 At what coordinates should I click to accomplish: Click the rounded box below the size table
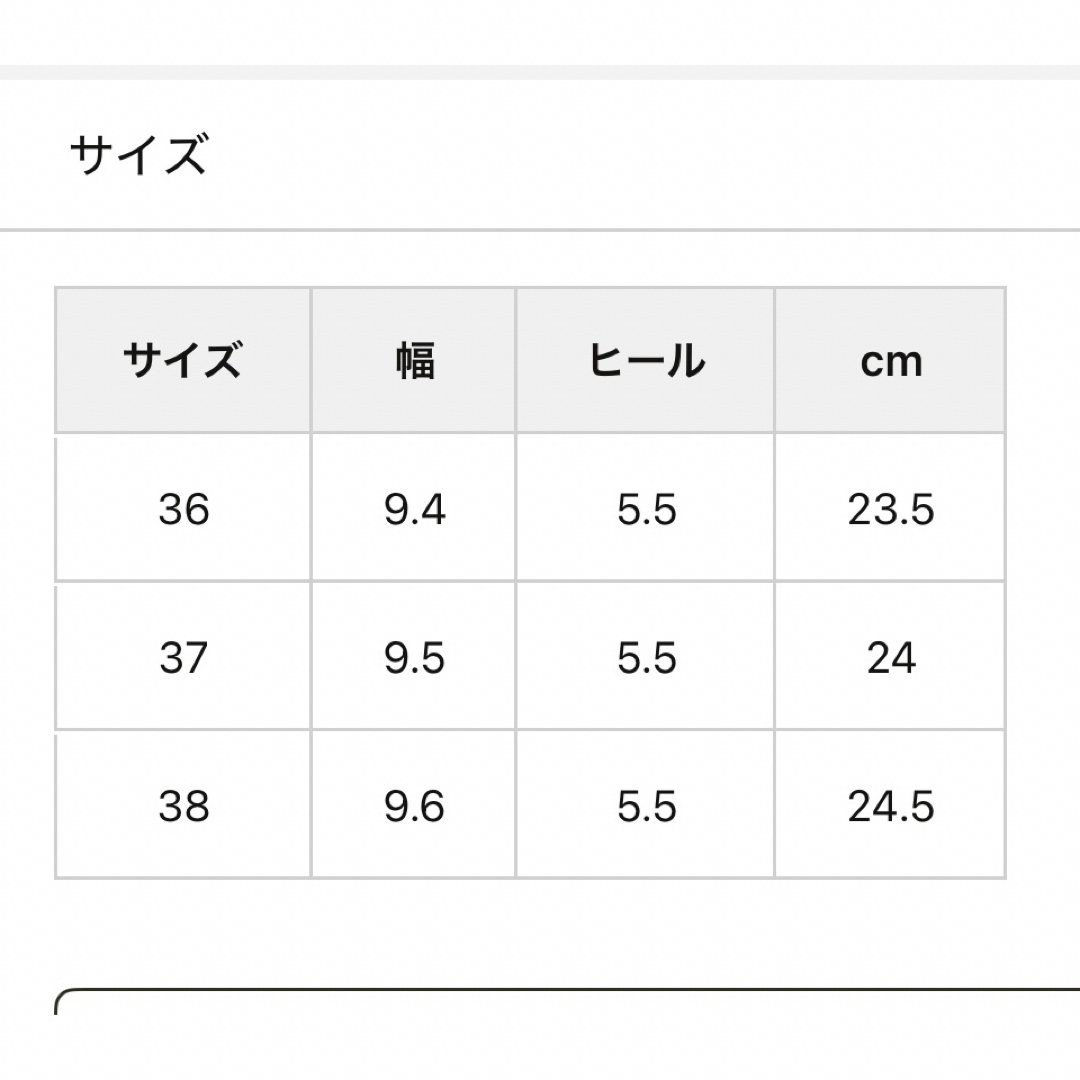567,1002
